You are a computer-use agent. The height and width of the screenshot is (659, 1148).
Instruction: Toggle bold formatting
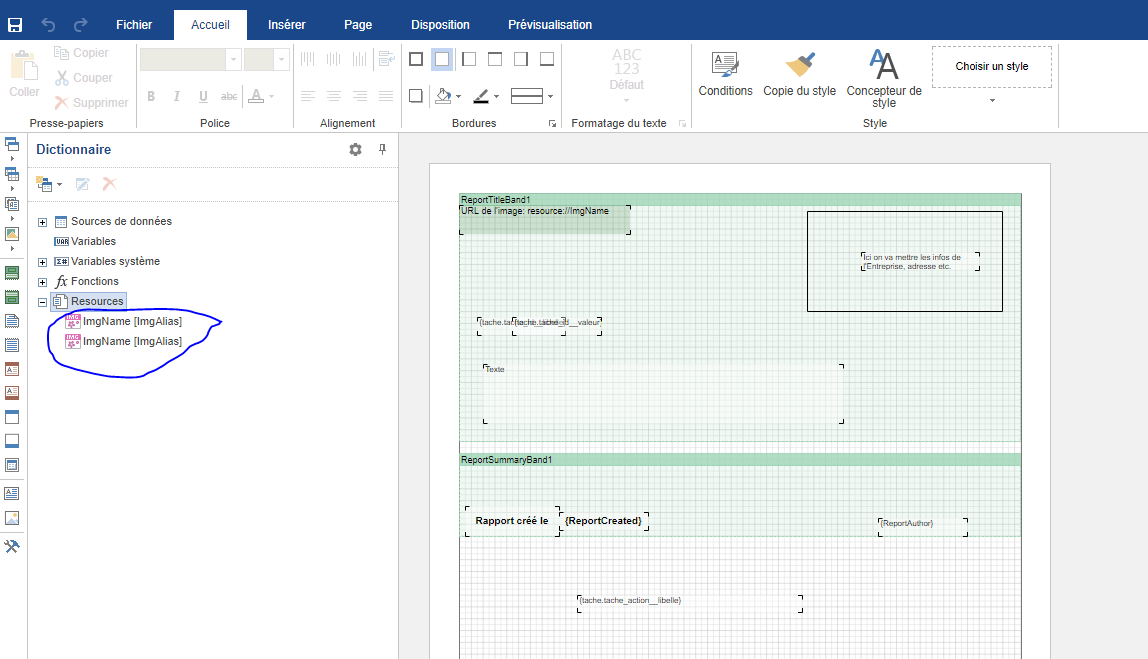(x=151, y=96)
